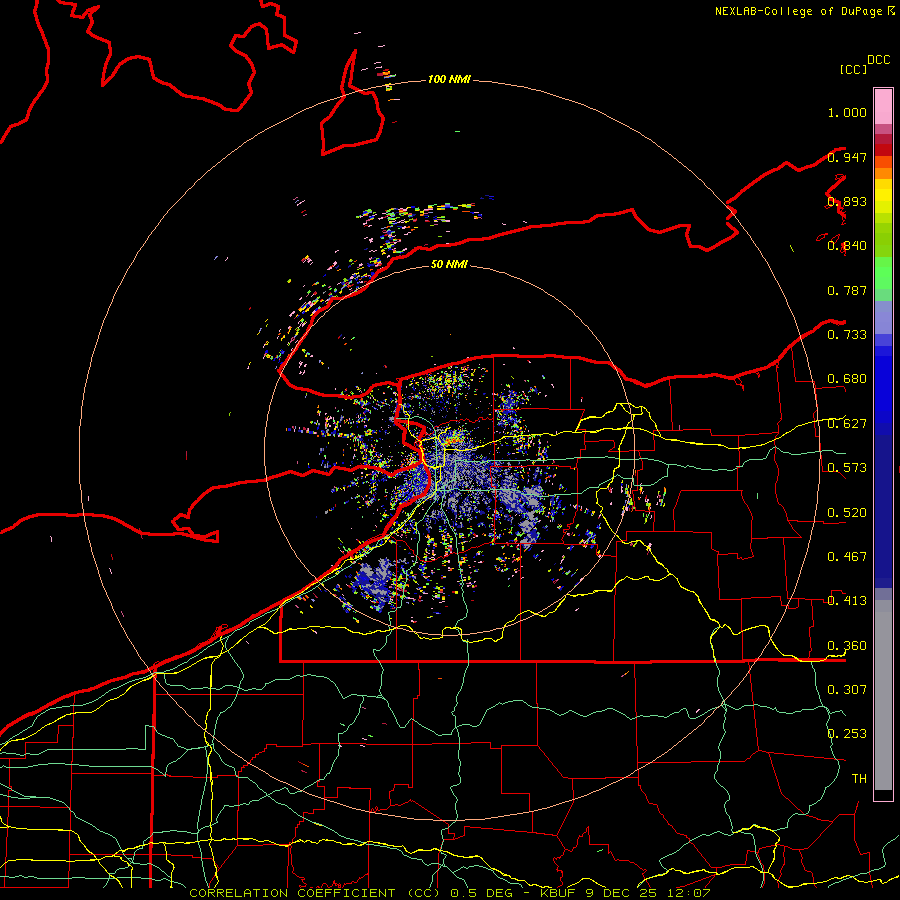Image resolution: width=900 pixels, height=900 pixels.
Task: Click the 0.680 legend value
Action: [x=847, y=379]
